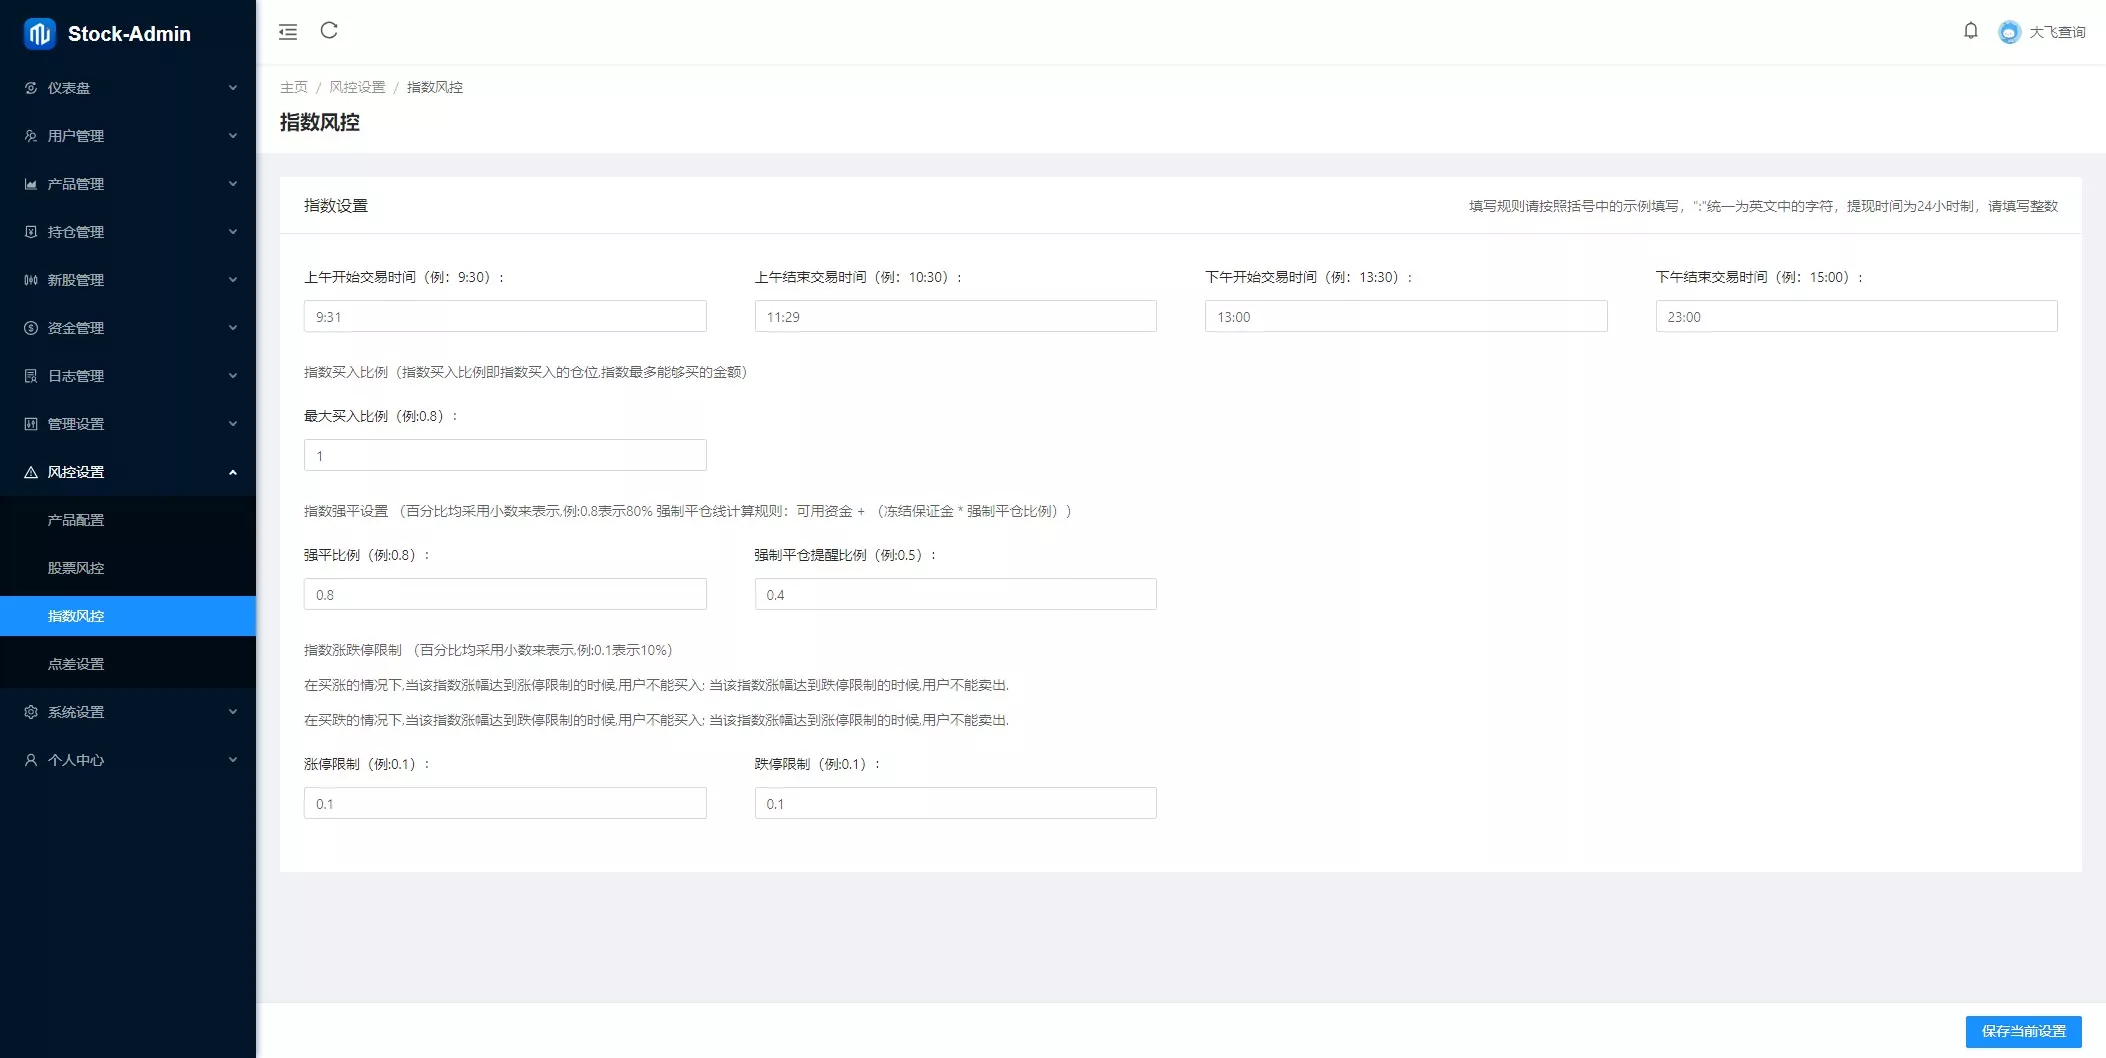Open the notification bell
Image resolution: width=2106 pixels, height=1058 pixels.
[1971, 31]
